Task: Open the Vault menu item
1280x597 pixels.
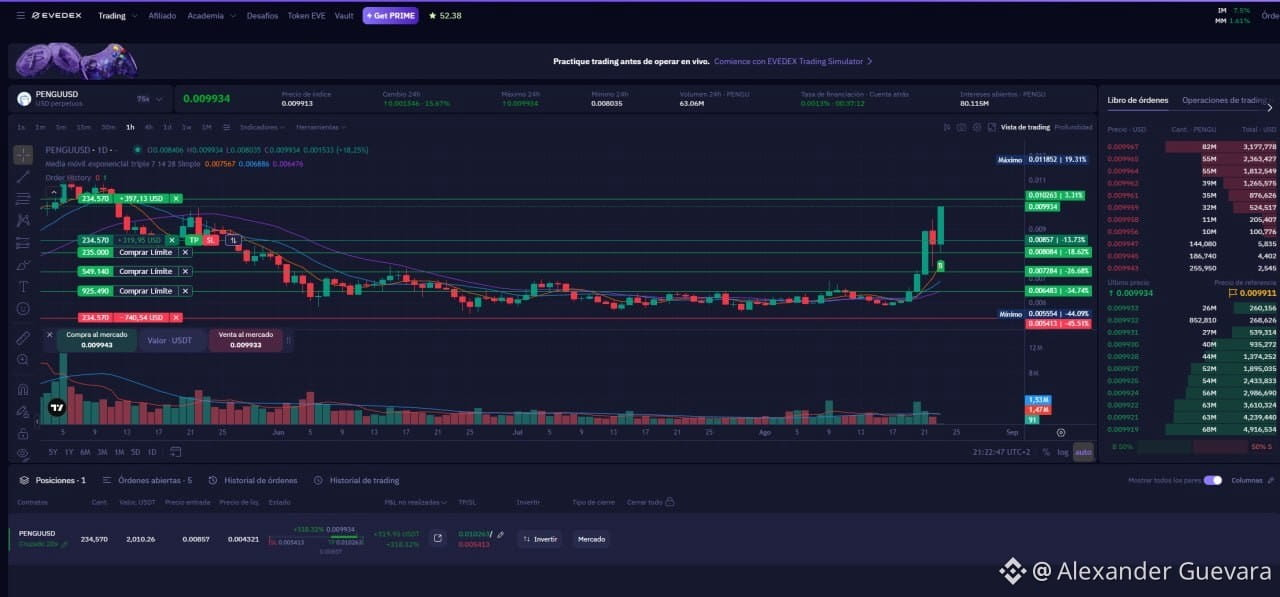Action: click(344, 16)
